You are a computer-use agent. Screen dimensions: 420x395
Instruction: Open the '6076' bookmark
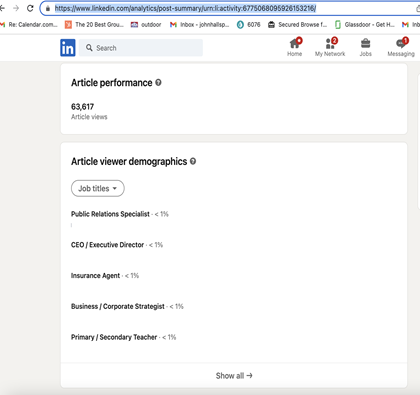249,25
